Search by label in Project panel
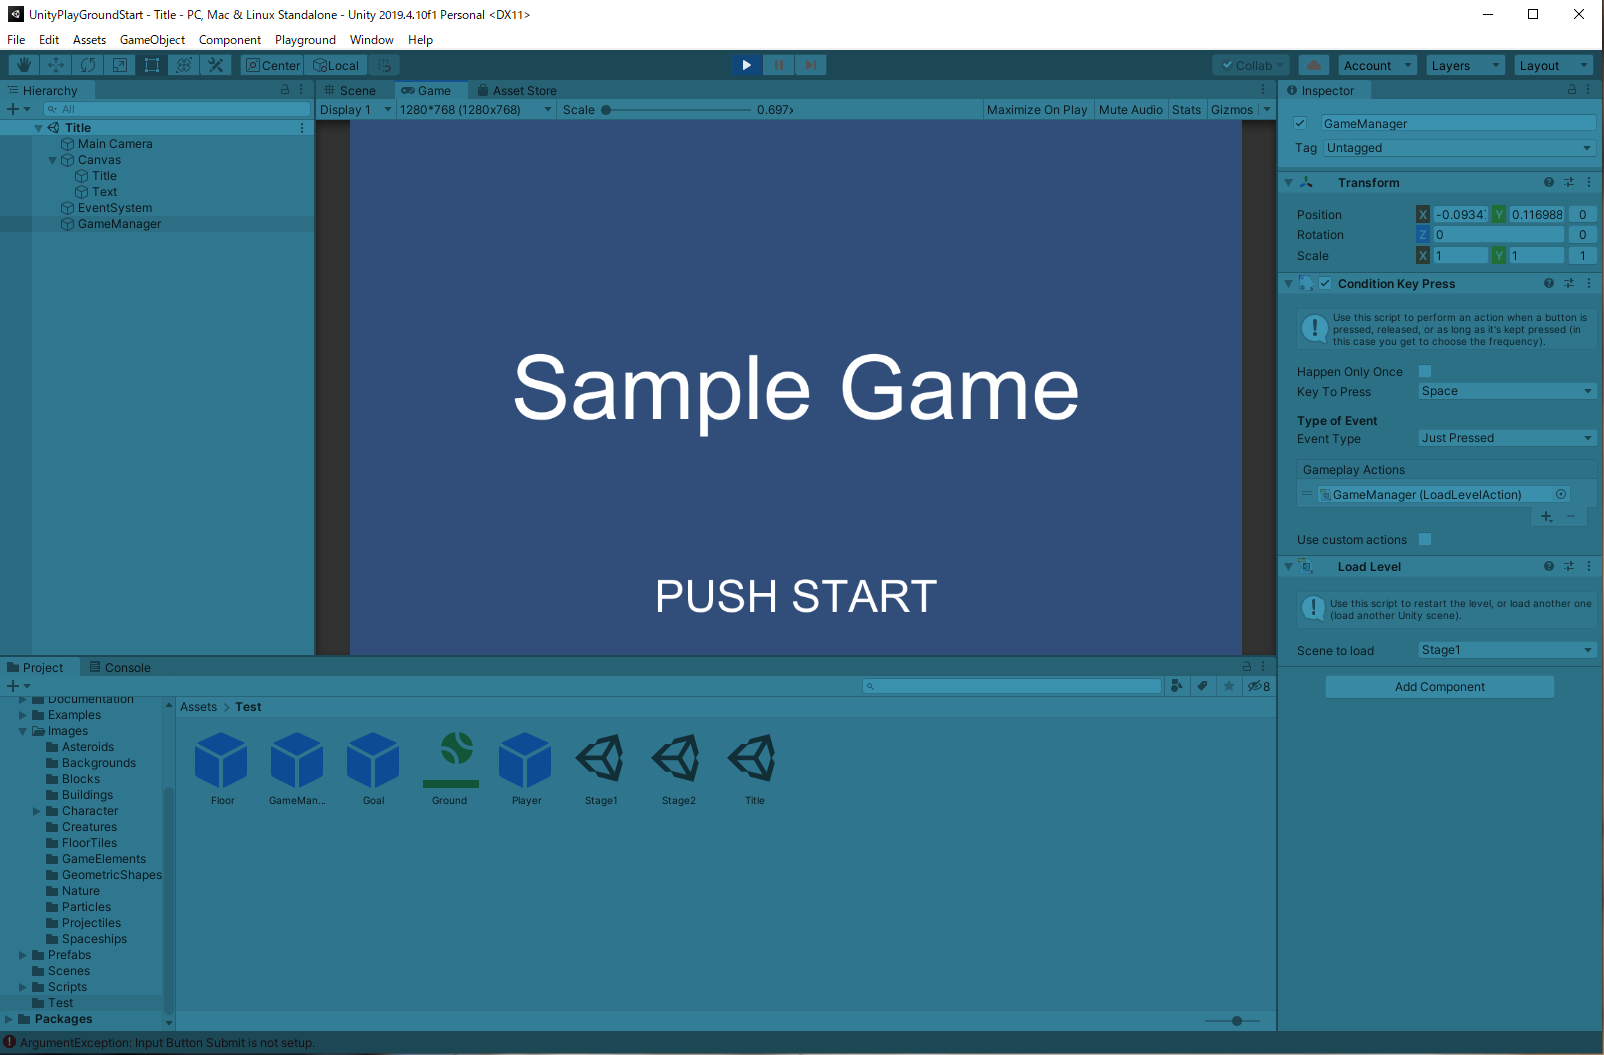 tap(1202, 686)
